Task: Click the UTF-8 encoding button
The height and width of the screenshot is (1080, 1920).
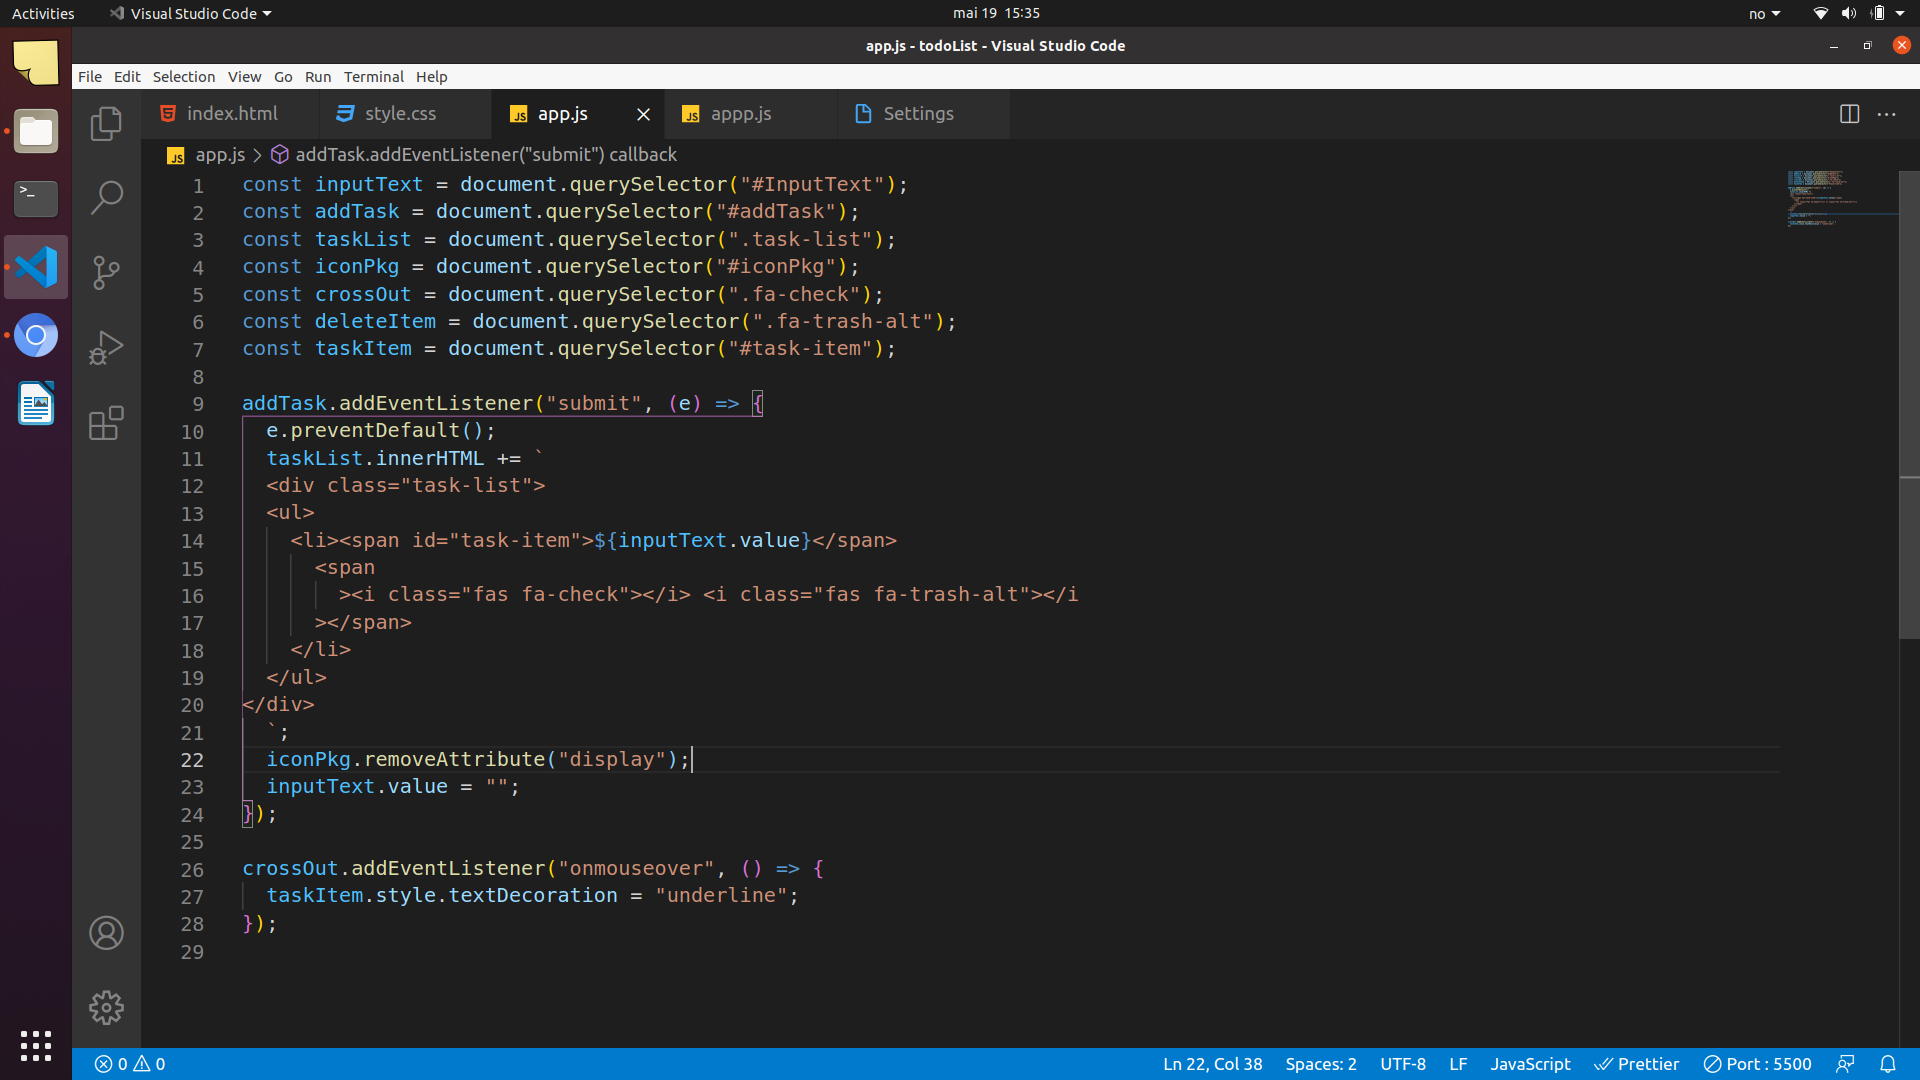Action: coord(1402,1064)
